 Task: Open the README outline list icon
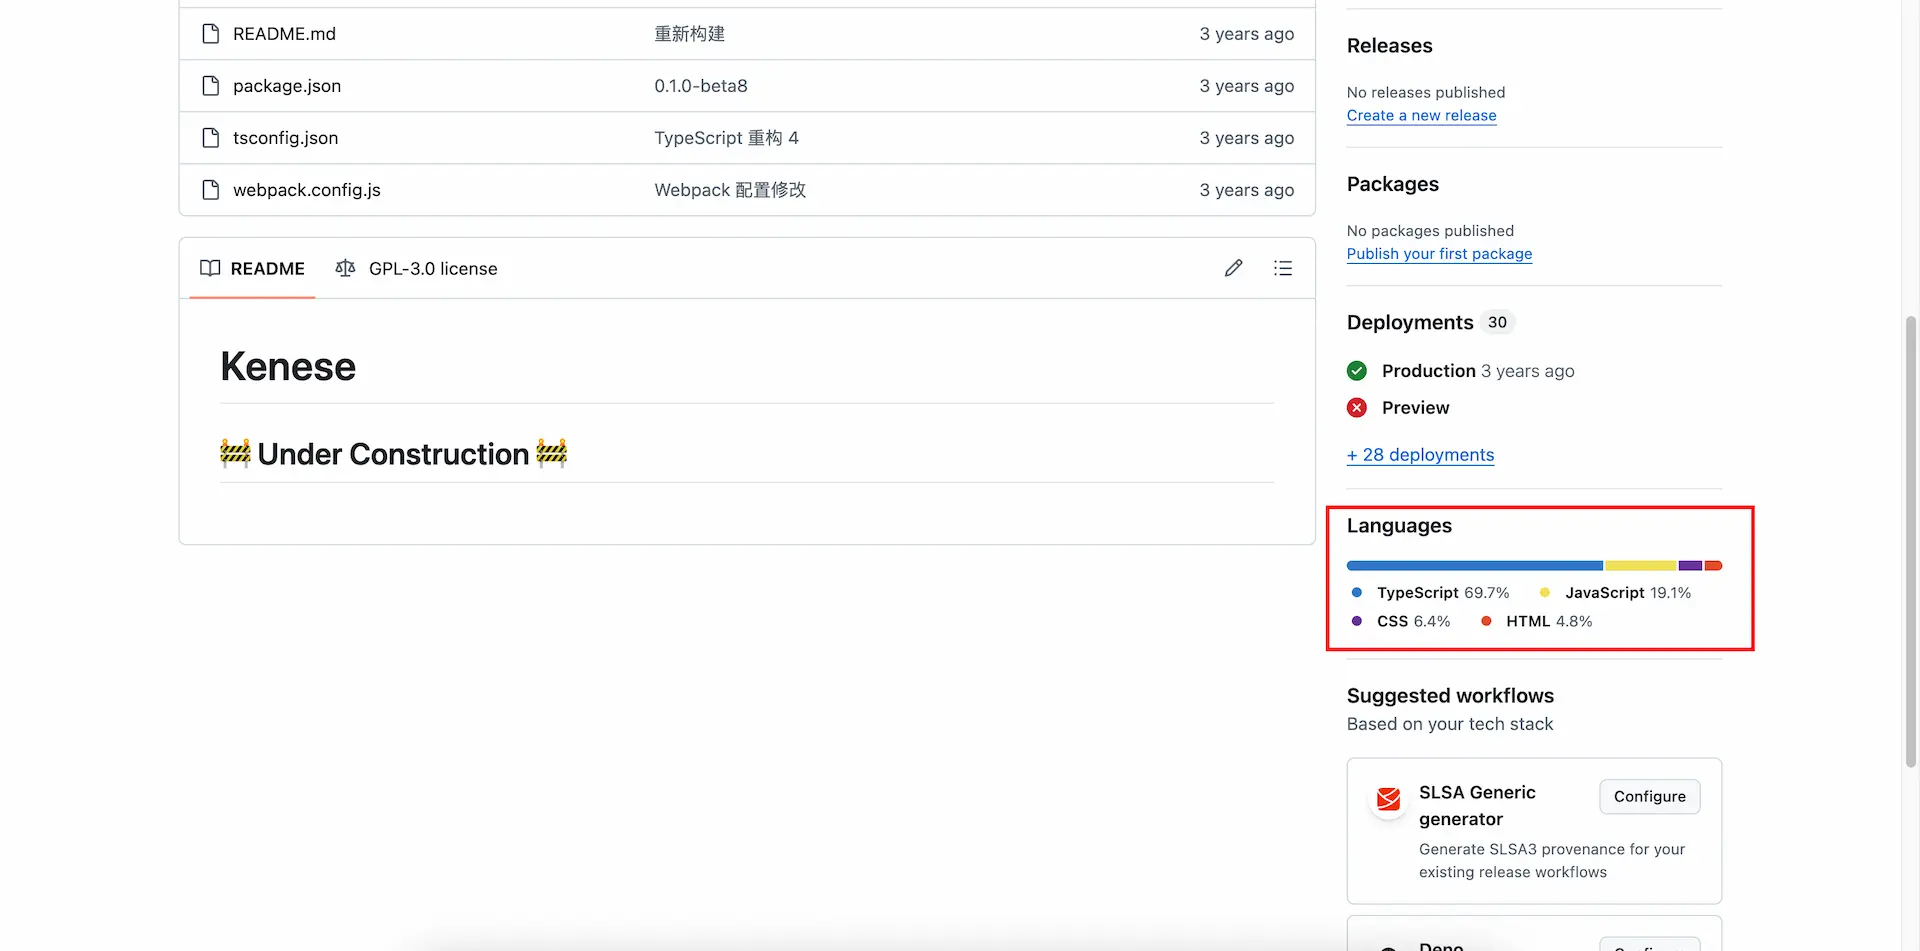coord(1283,268)
